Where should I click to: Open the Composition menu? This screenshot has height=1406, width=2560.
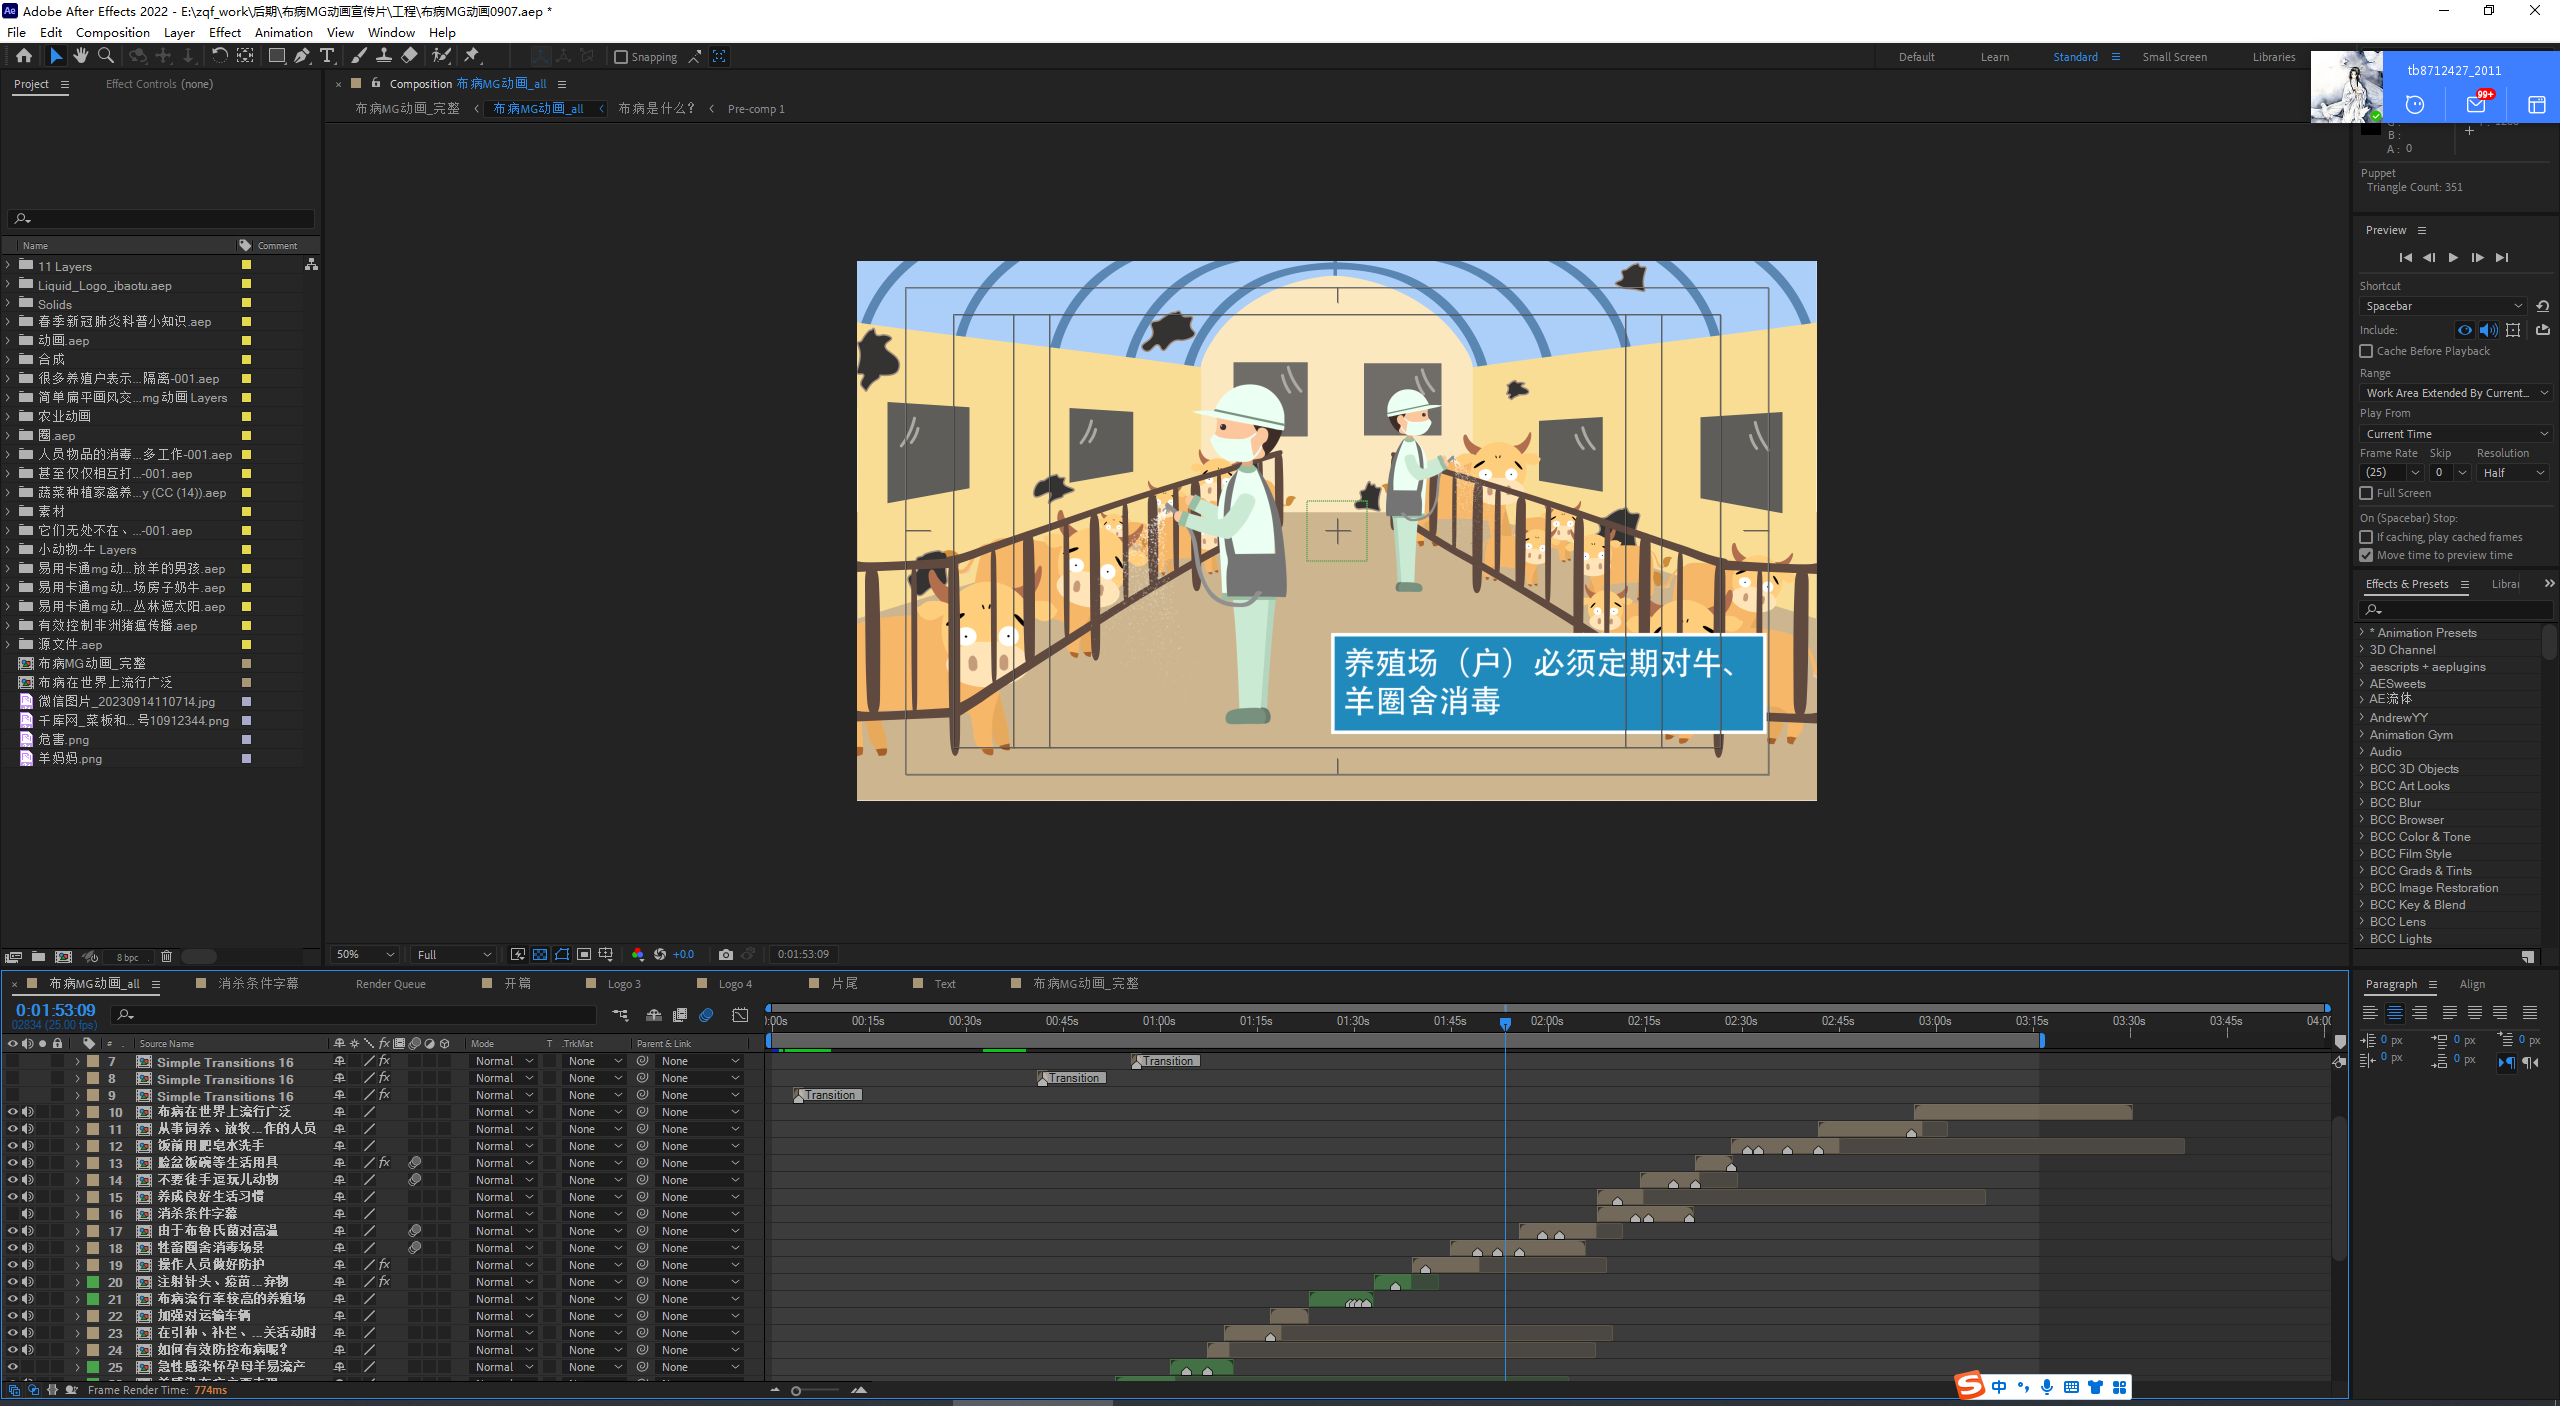112,33
